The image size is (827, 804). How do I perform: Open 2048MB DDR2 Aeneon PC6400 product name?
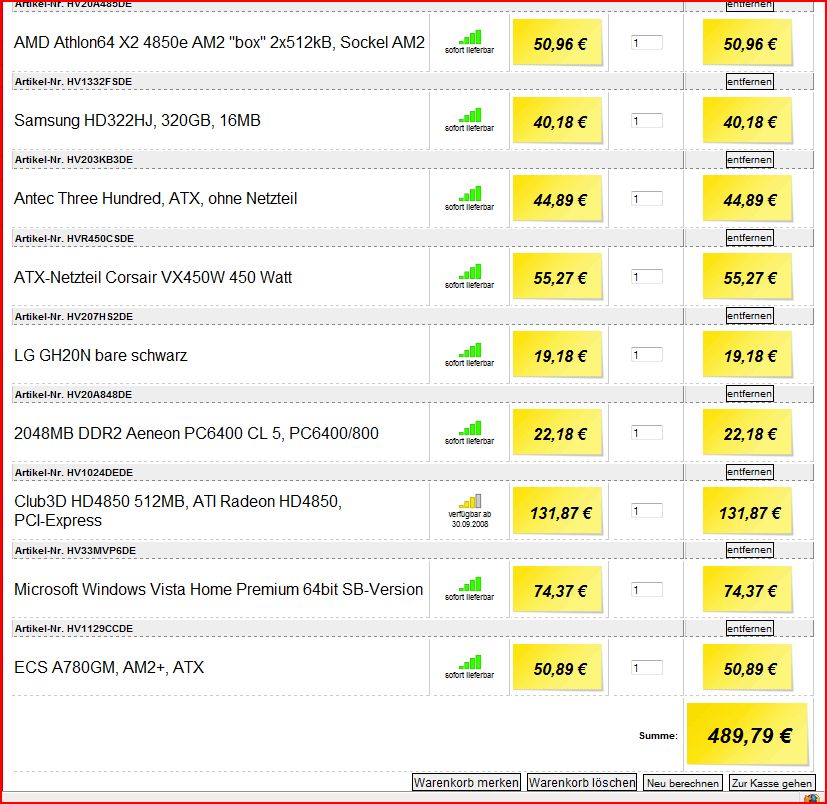click(196, 433)
